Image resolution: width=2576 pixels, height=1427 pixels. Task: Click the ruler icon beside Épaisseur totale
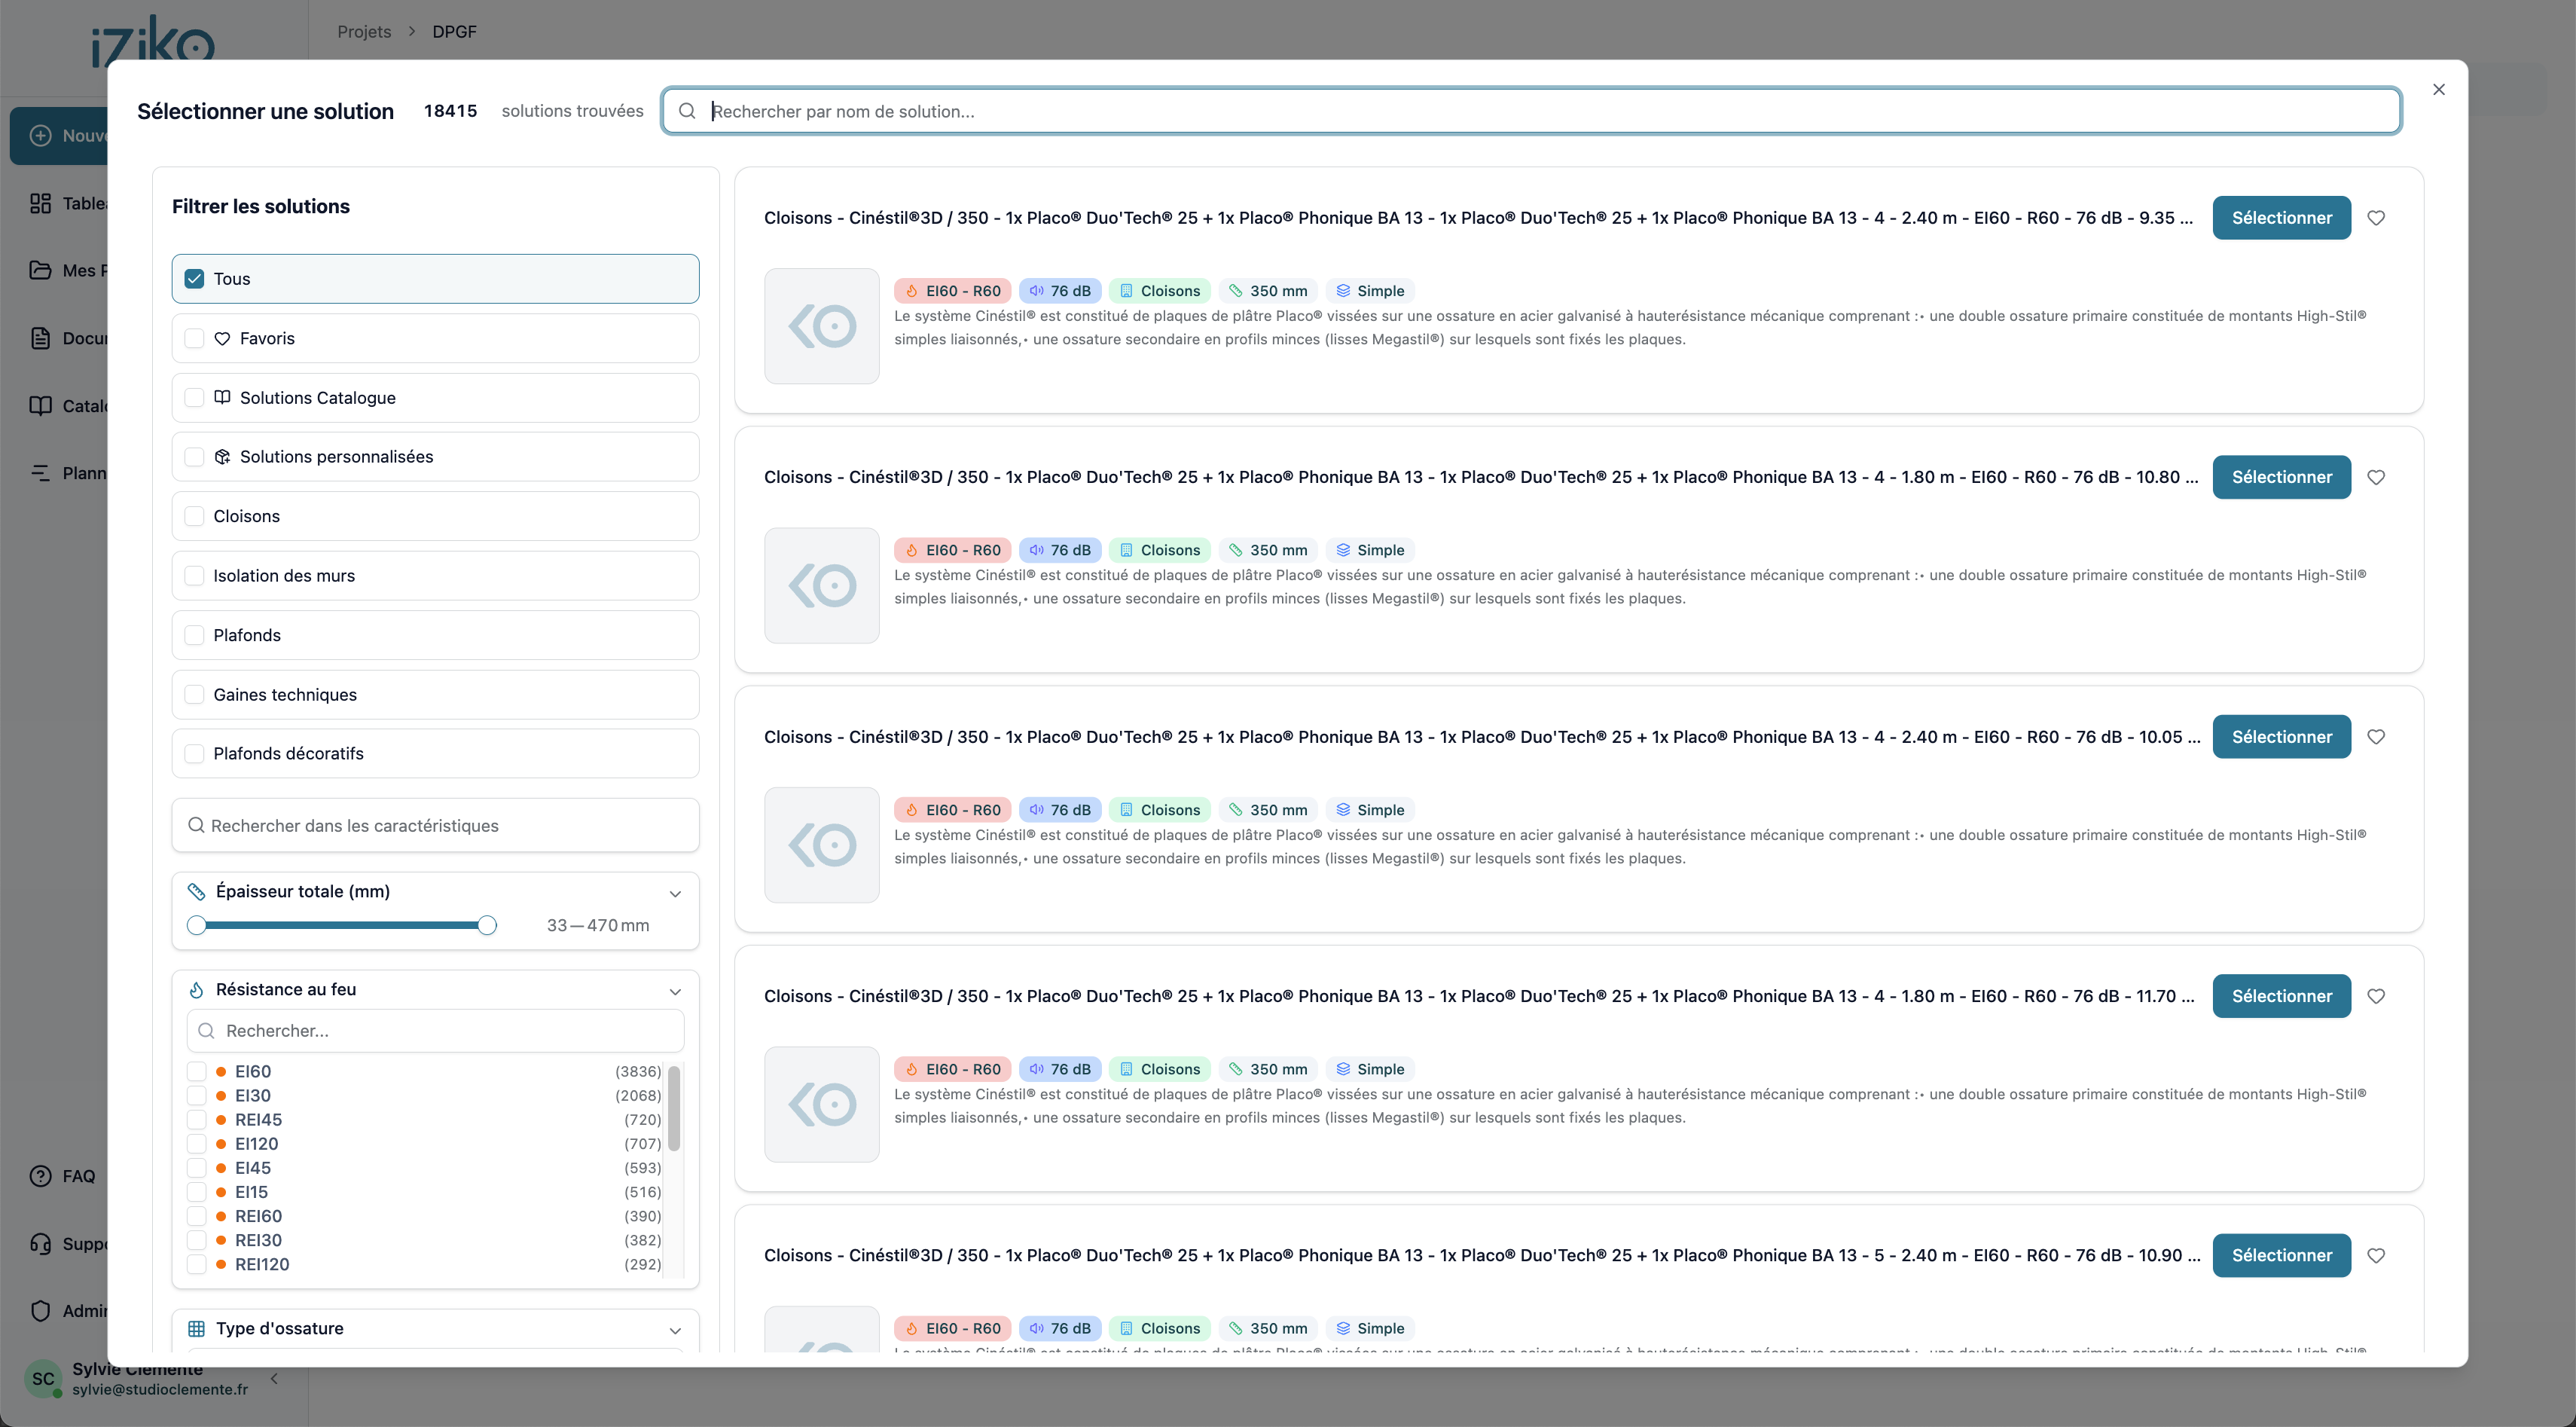[196, 891]
